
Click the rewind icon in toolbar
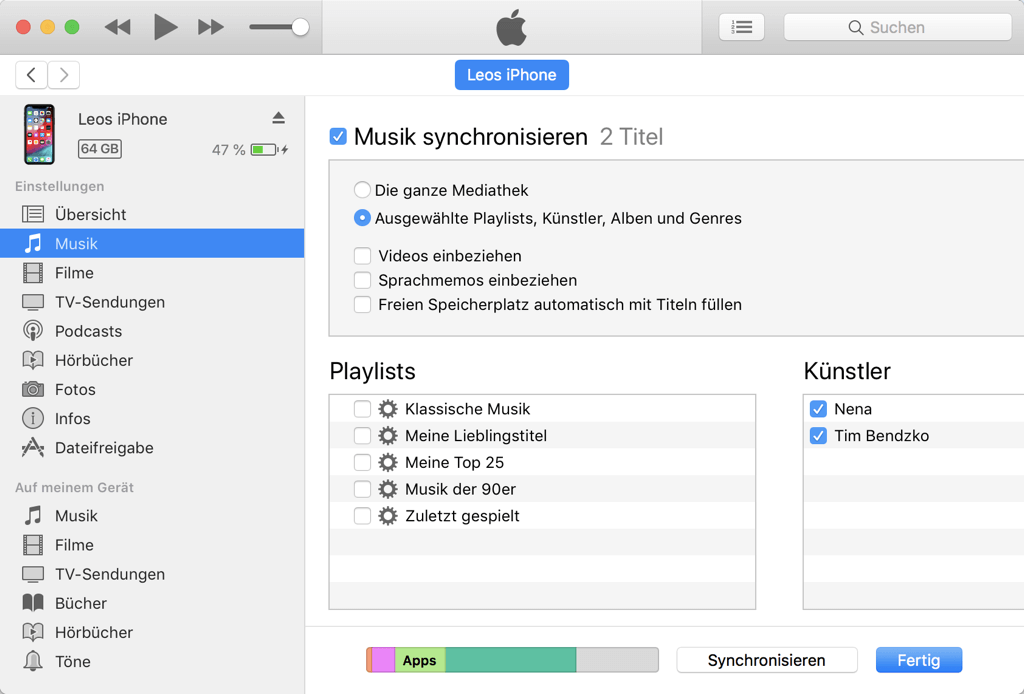118,27
